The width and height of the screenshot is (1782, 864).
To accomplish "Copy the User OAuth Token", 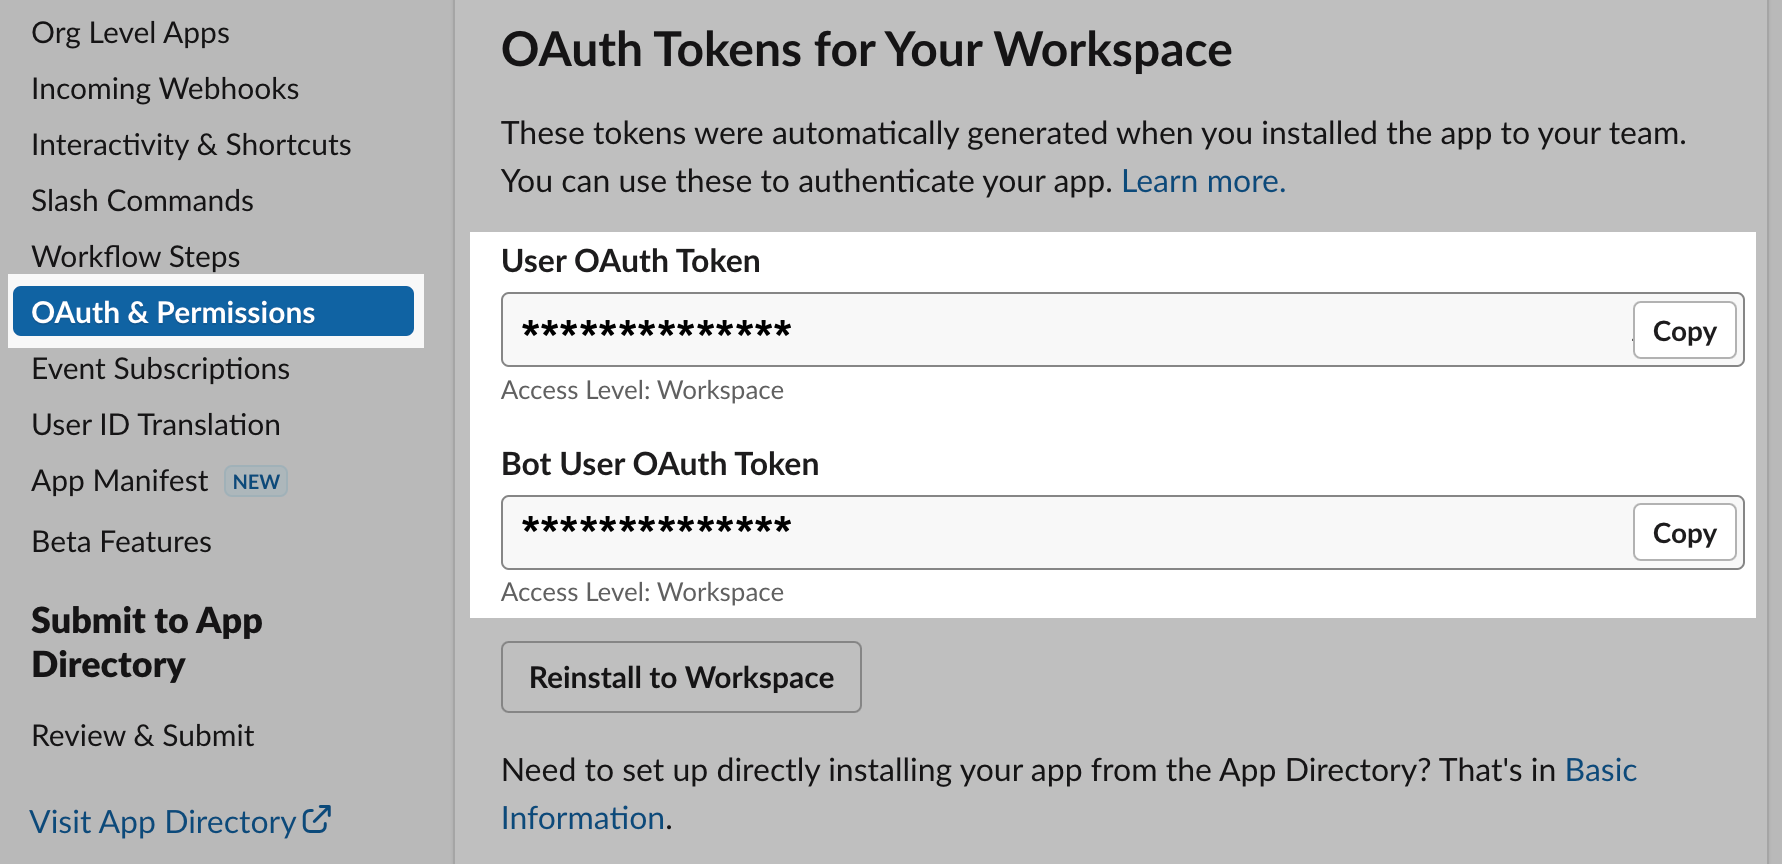I will point(1684,330).
